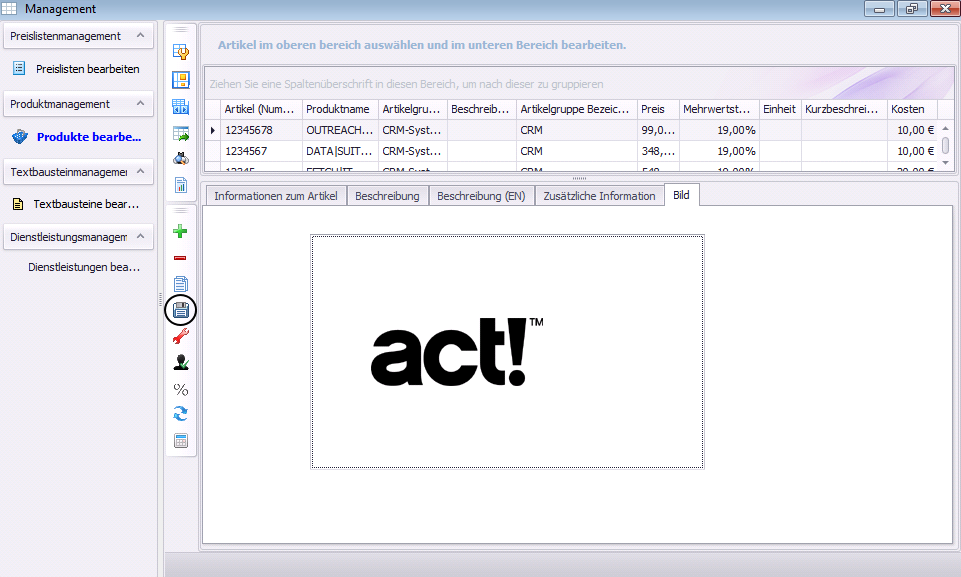Screen dimensions: 961x577
Task: Switch to the Beschreibung tab
Action: point(387,196)
